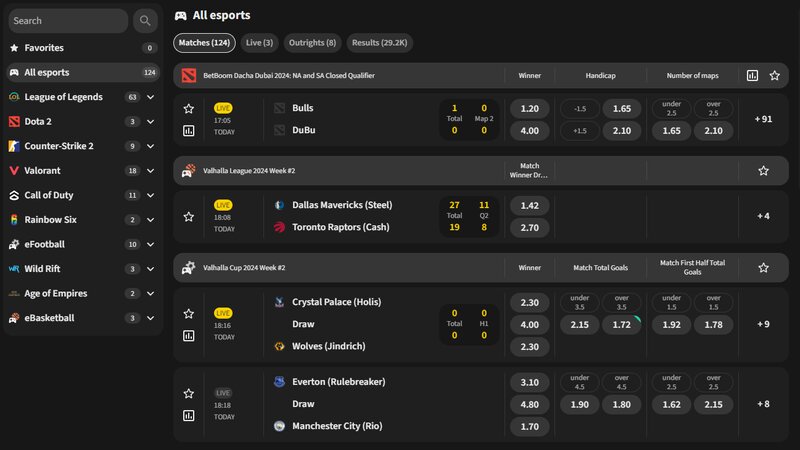The image size is (800, 450).
Task: Open statistics chart in BetBoom Dacha header
Action: click(x=752, y=75)
